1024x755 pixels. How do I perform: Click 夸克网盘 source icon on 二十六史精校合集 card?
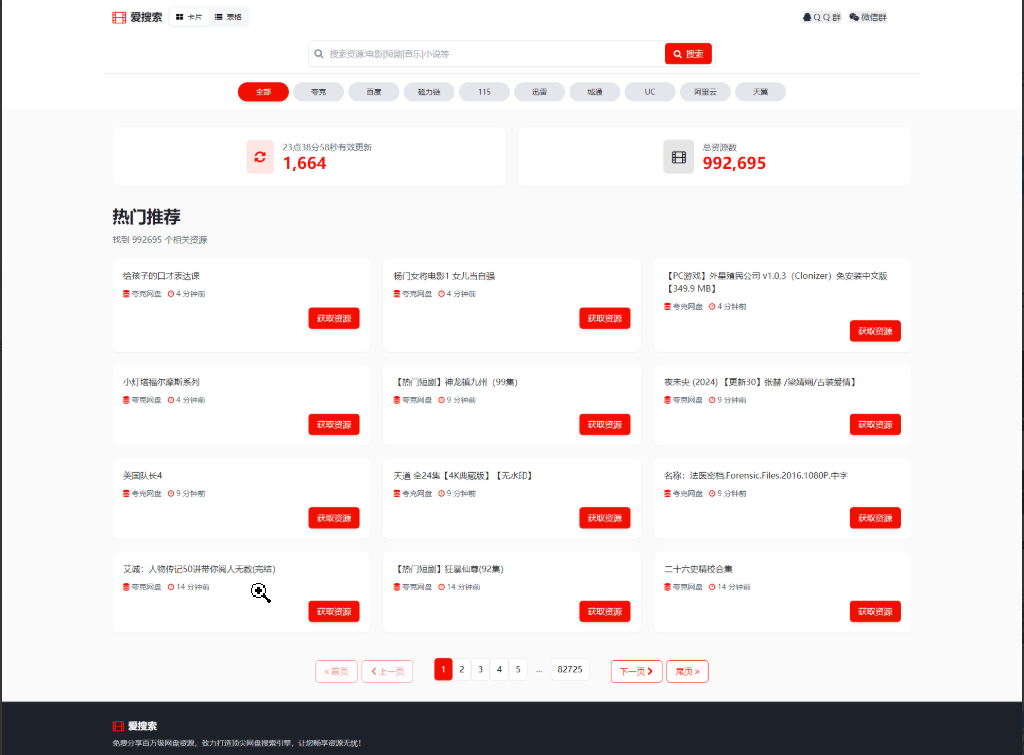(667, 587)
